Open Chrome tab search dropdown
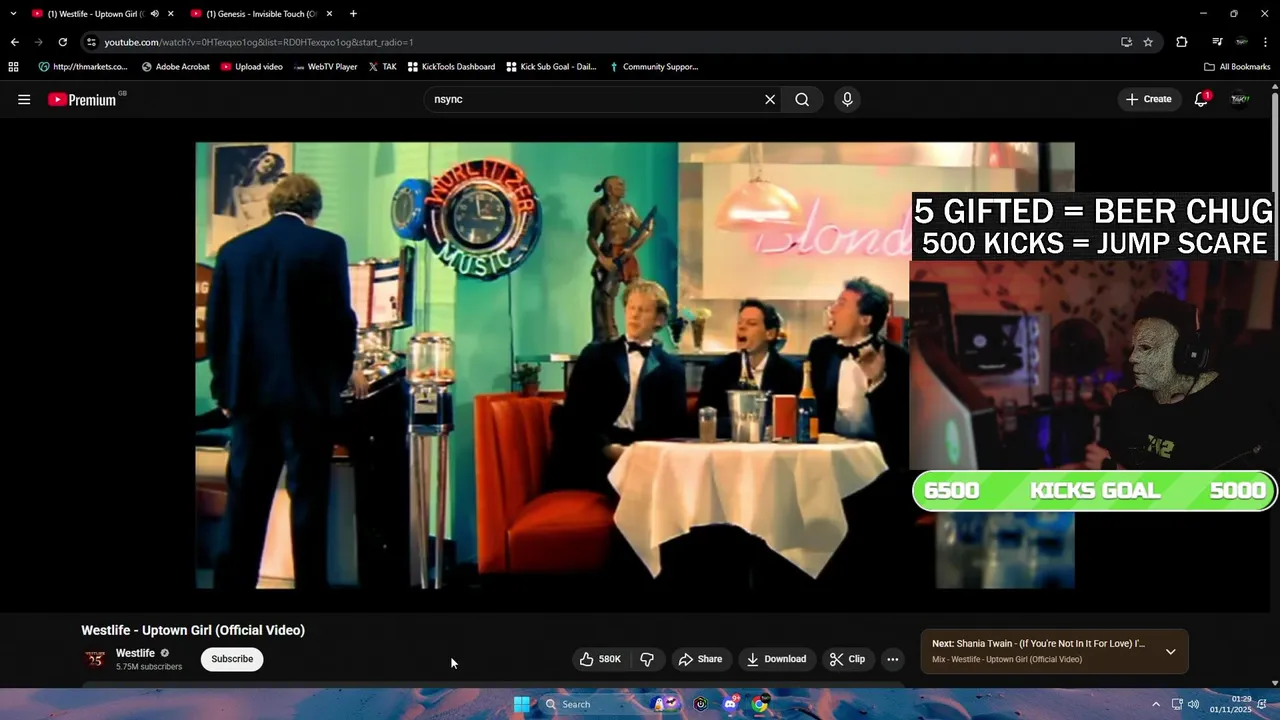The image size is (1280, 720). [13, 14]
